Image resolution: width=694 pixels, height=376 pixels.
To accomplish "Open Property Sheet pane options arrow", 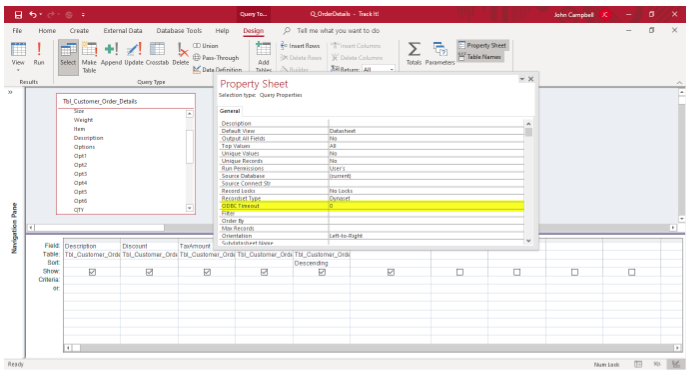I will [x=522, y=79].
